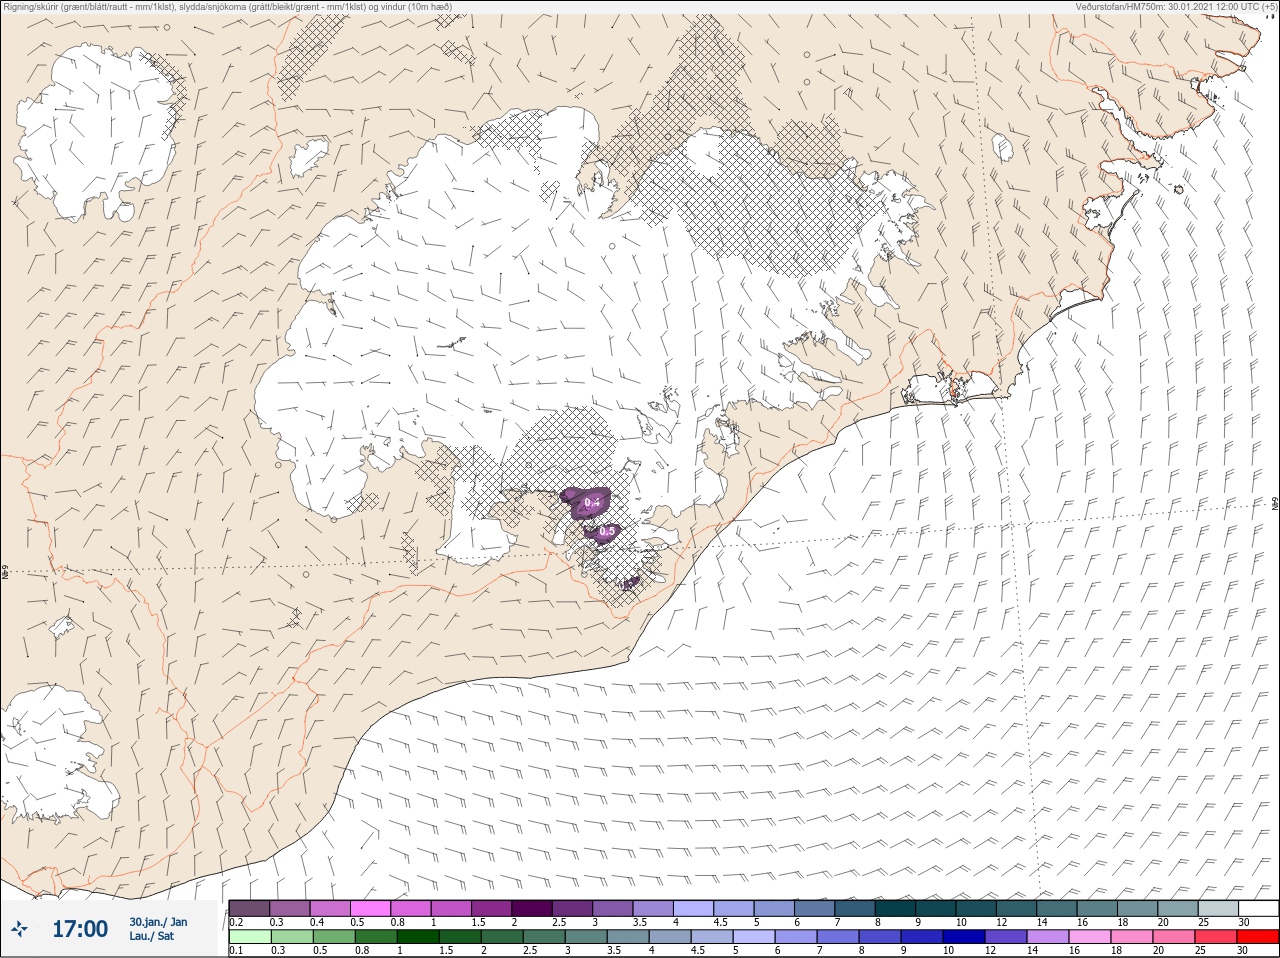
Task: Select the first top-row swatch labeled 0.2
Action: pos(249,908)
